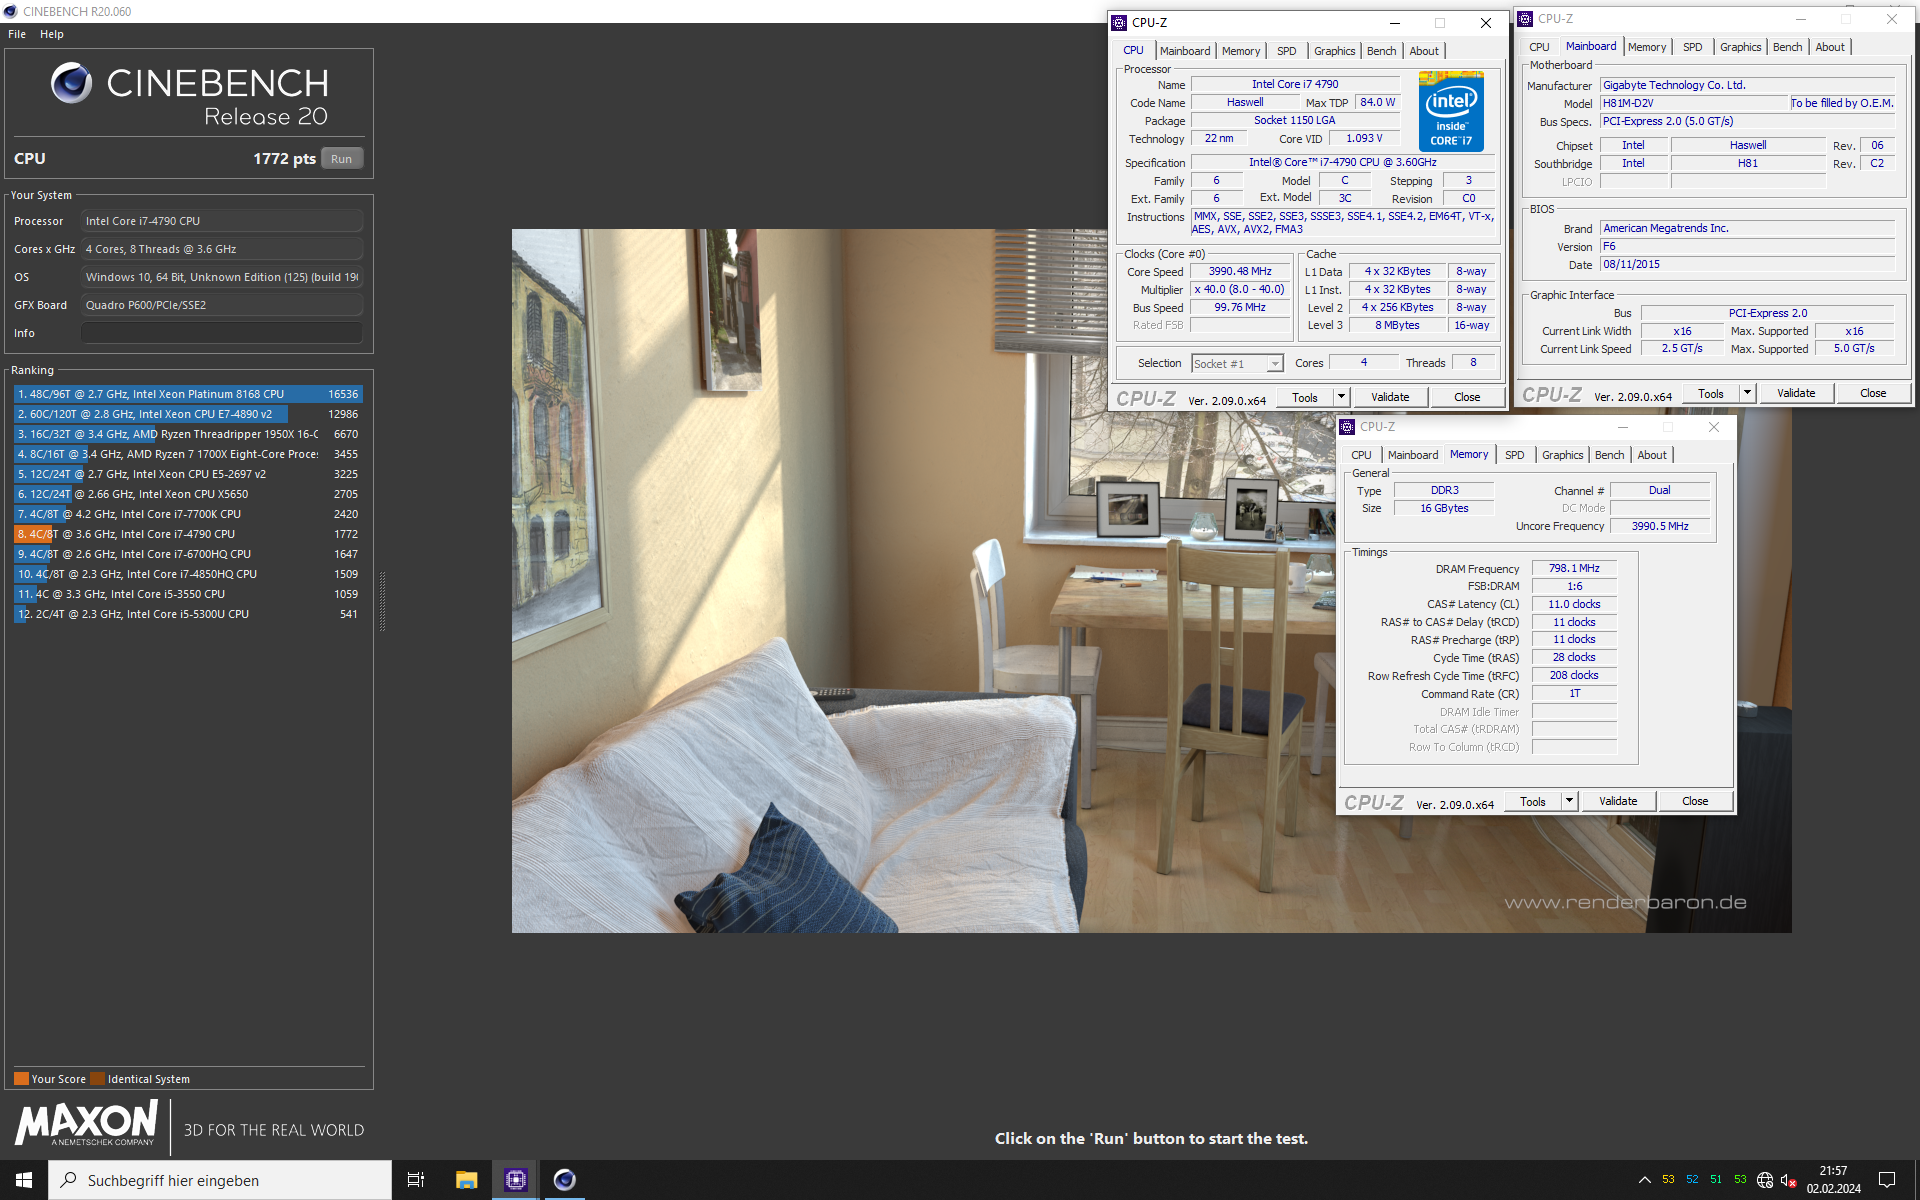
Task: Select the Xeon Platinum 8168 ranking entry
Action: click(x=187, y=394)
